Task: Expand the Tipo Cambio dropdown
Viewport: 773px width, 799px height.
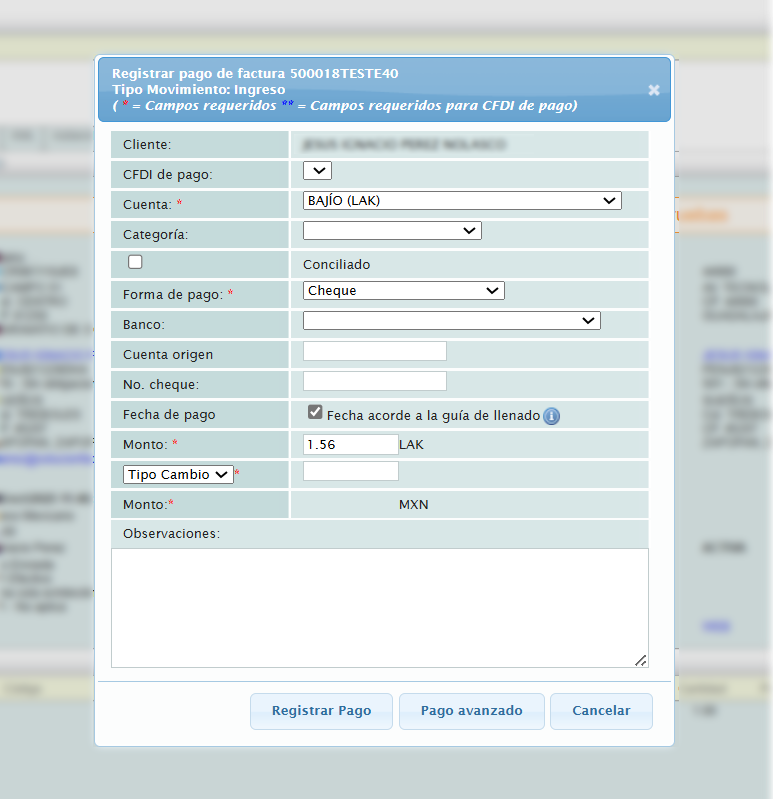Action: pyautogui.click(x=178, y=475)
